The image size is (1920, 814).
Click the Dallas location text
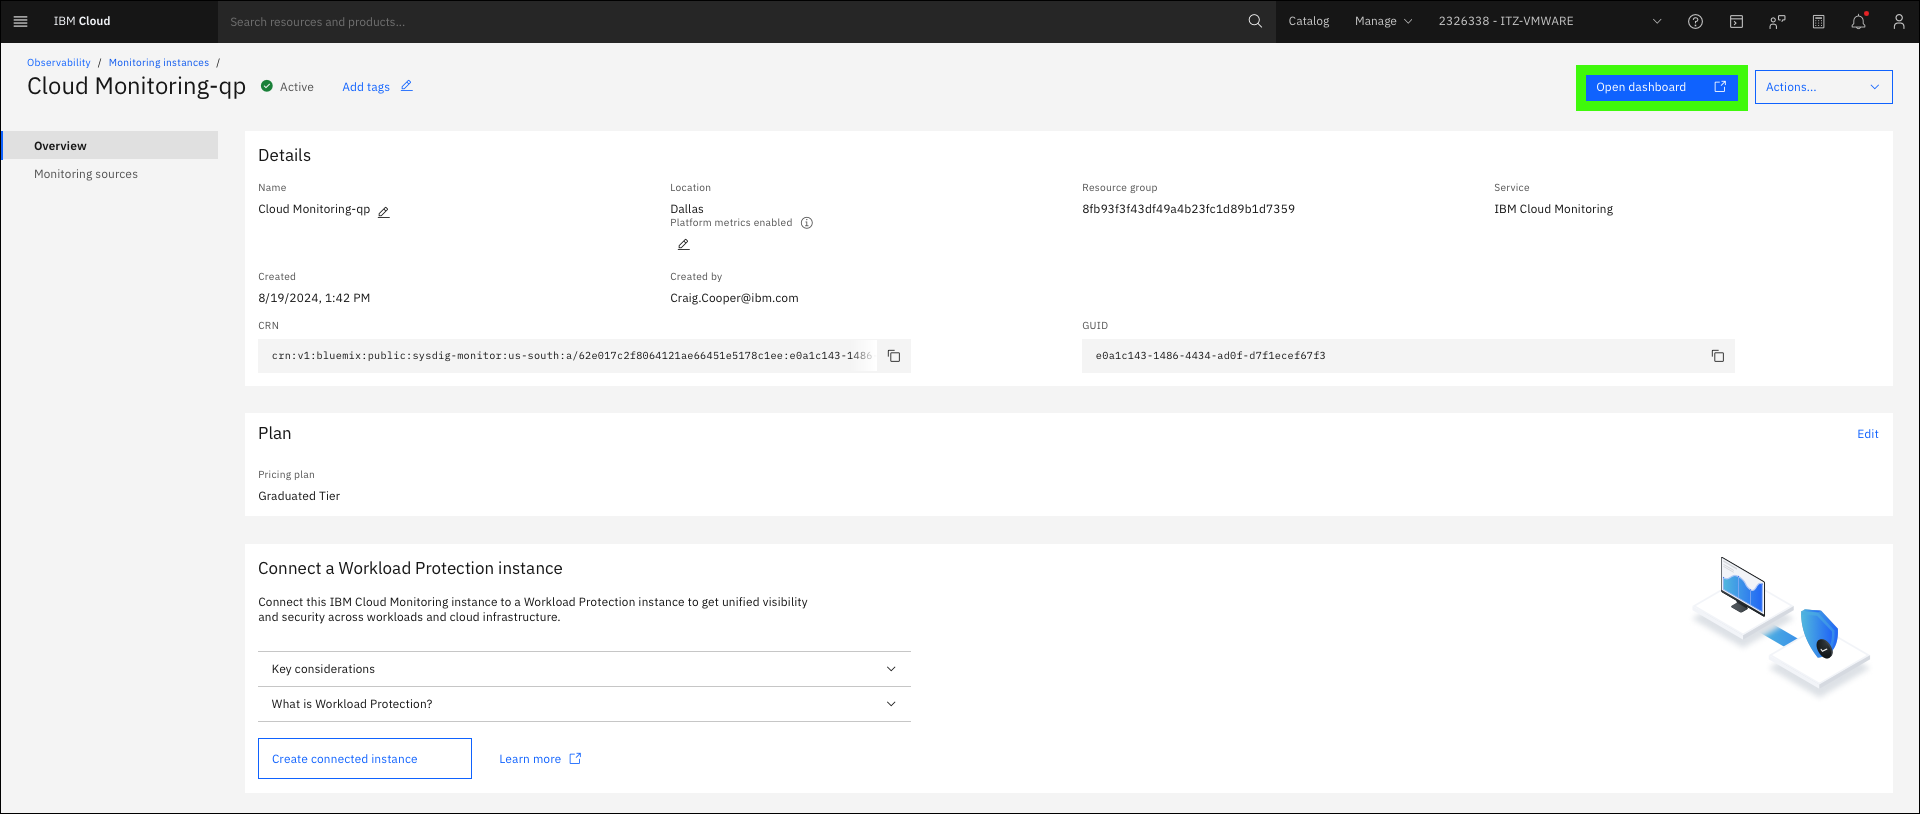pyautogui.click(x=687, y=209)
